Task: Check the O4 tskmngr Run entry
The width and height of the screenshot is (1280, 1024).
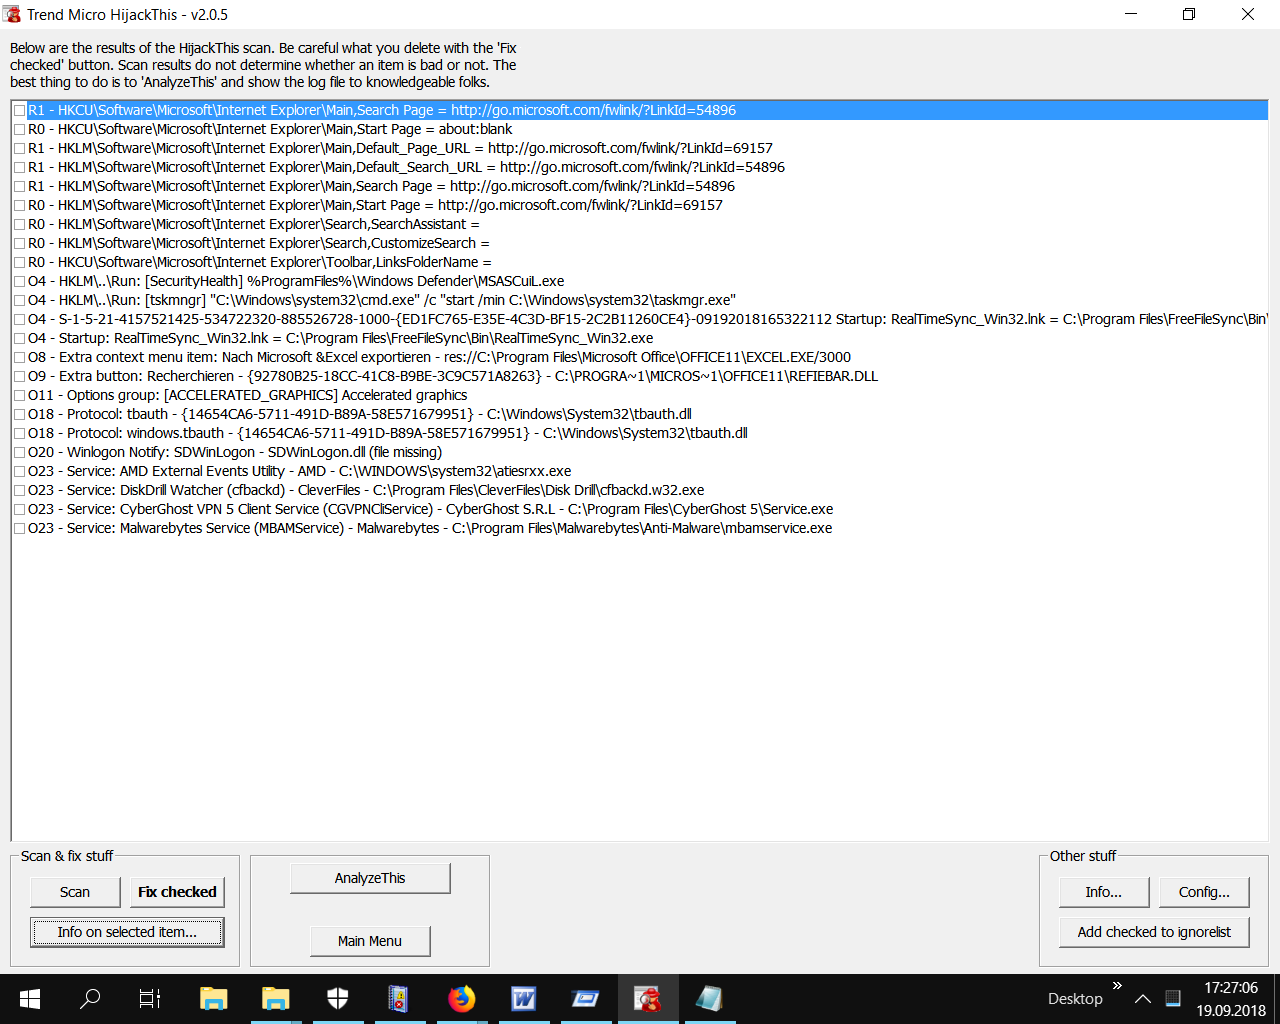Action: 19,300
